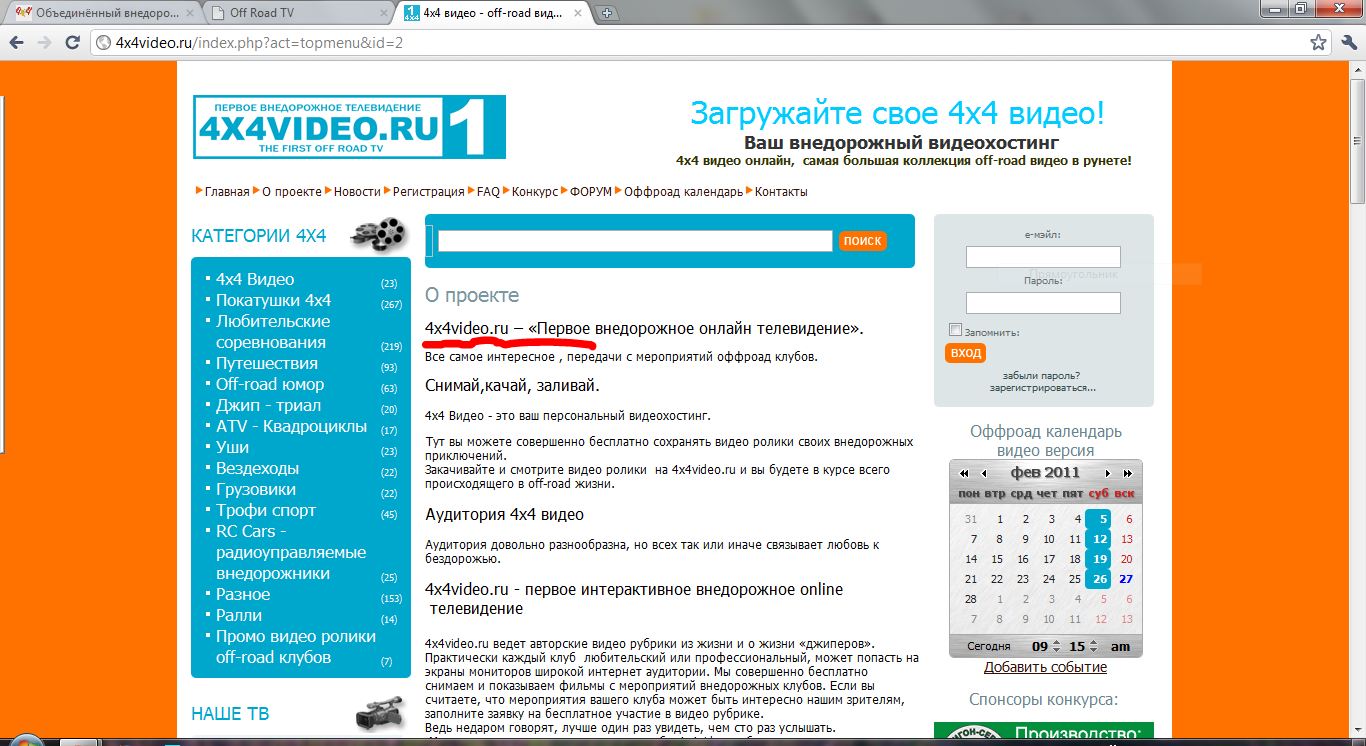Click the e-mail input field
This screenshot has width=1366, height=746.
[1043, 257]
